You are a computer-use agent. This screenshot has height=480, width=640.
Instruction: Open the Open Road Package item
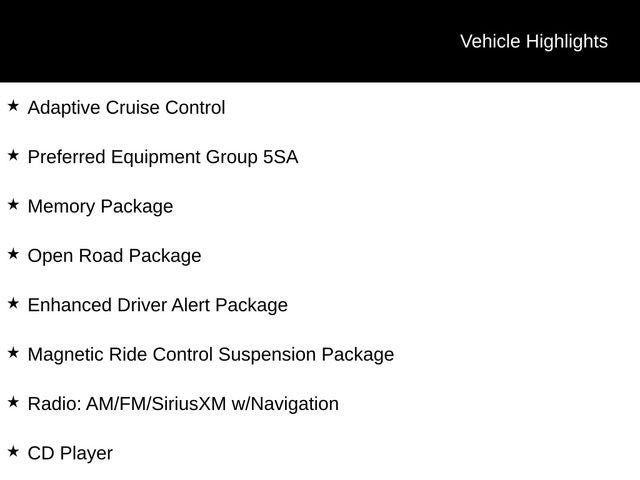114,255
